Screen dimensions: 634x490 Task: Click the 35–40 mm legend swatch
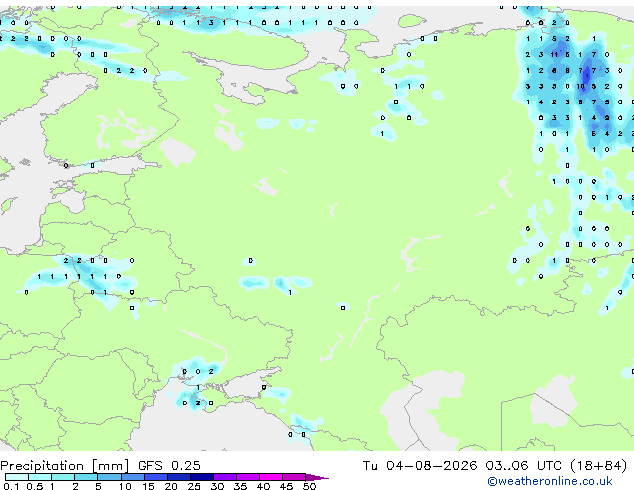(247, 477)
